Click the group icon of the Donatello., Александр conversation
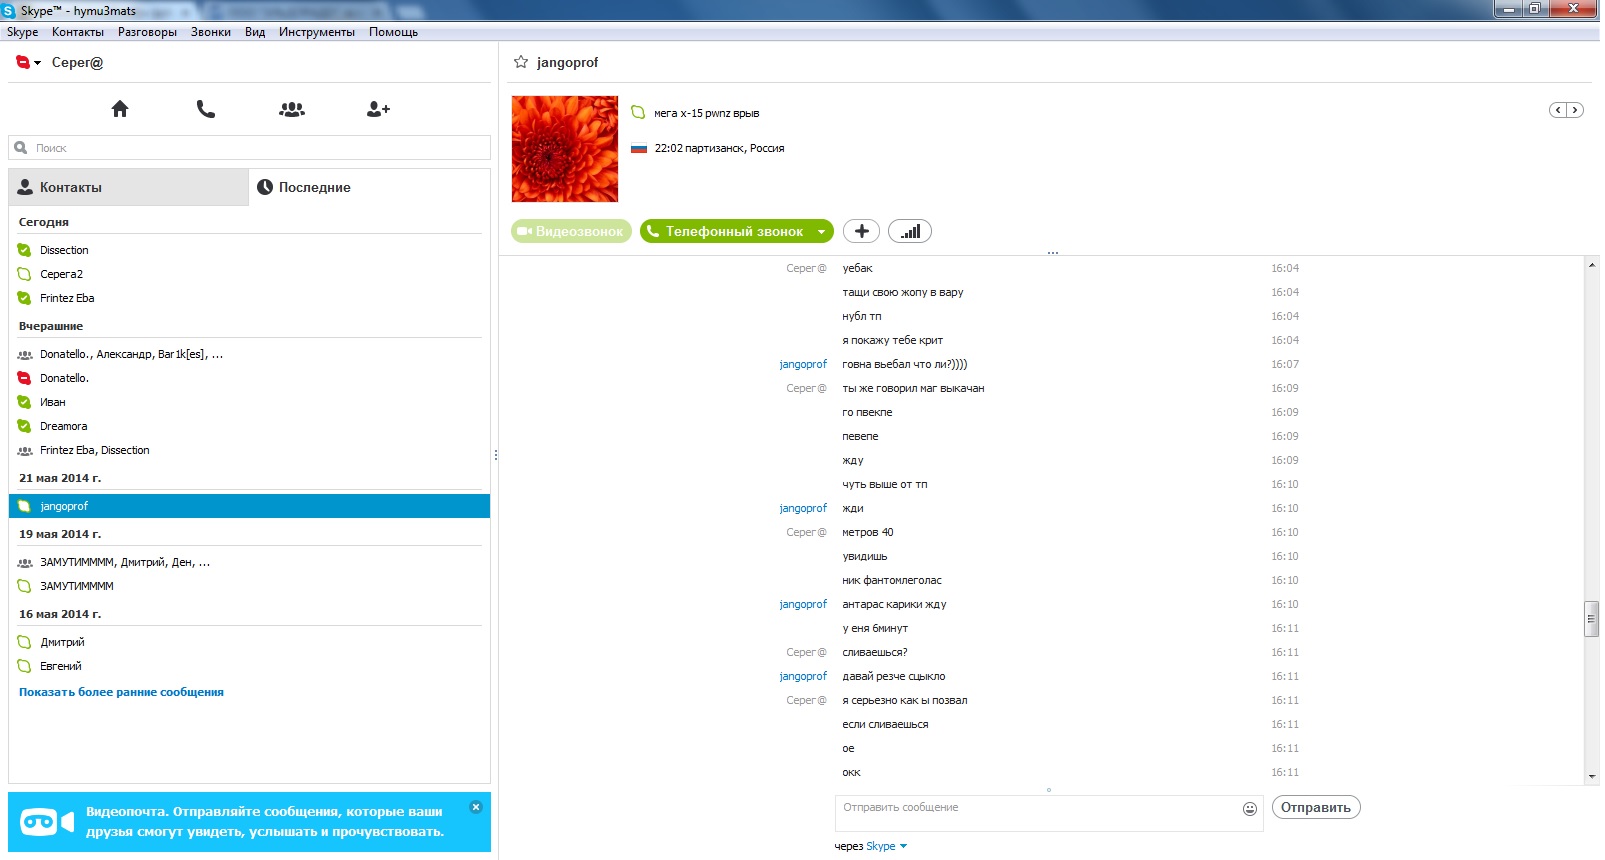 click(25, 354)
